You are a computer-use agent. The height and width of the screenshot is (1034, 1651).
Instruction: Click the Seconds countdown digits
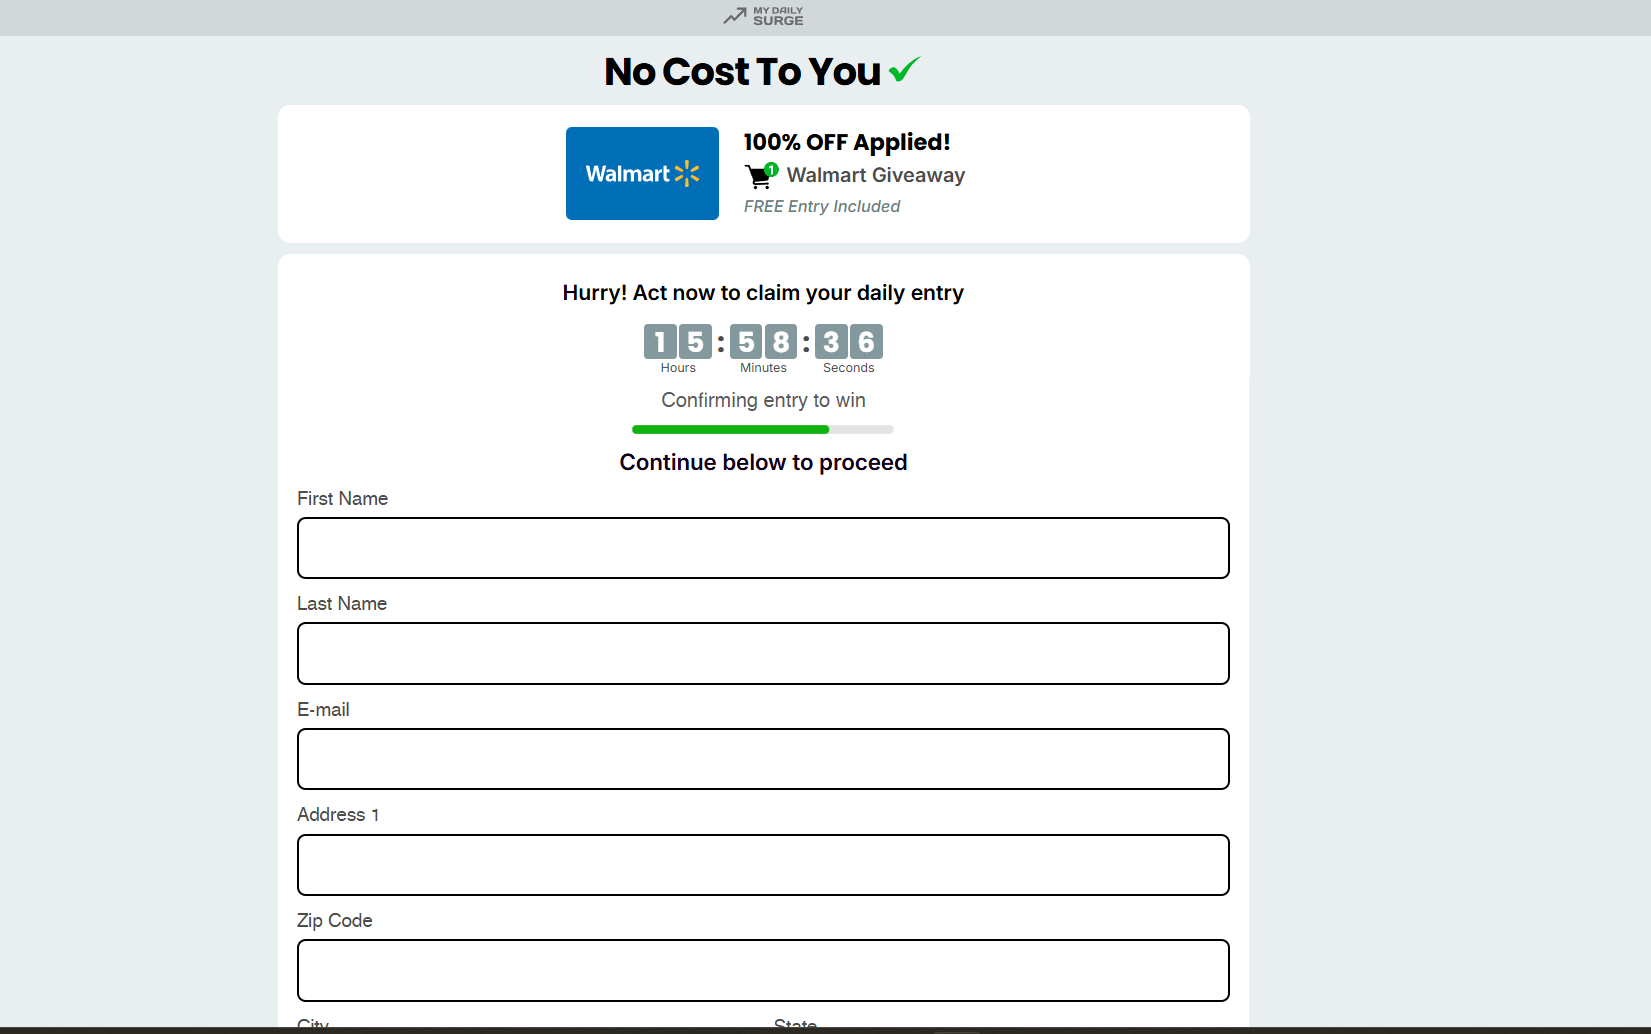click(849, 342)
